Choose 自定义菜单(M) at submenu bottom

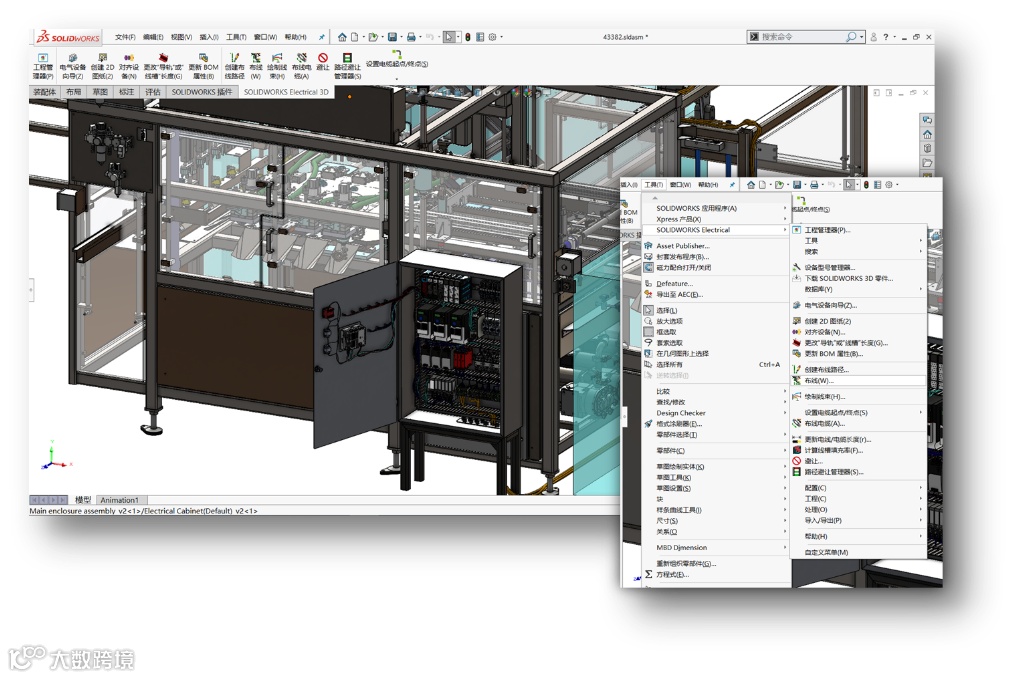(x=826, y=552)
